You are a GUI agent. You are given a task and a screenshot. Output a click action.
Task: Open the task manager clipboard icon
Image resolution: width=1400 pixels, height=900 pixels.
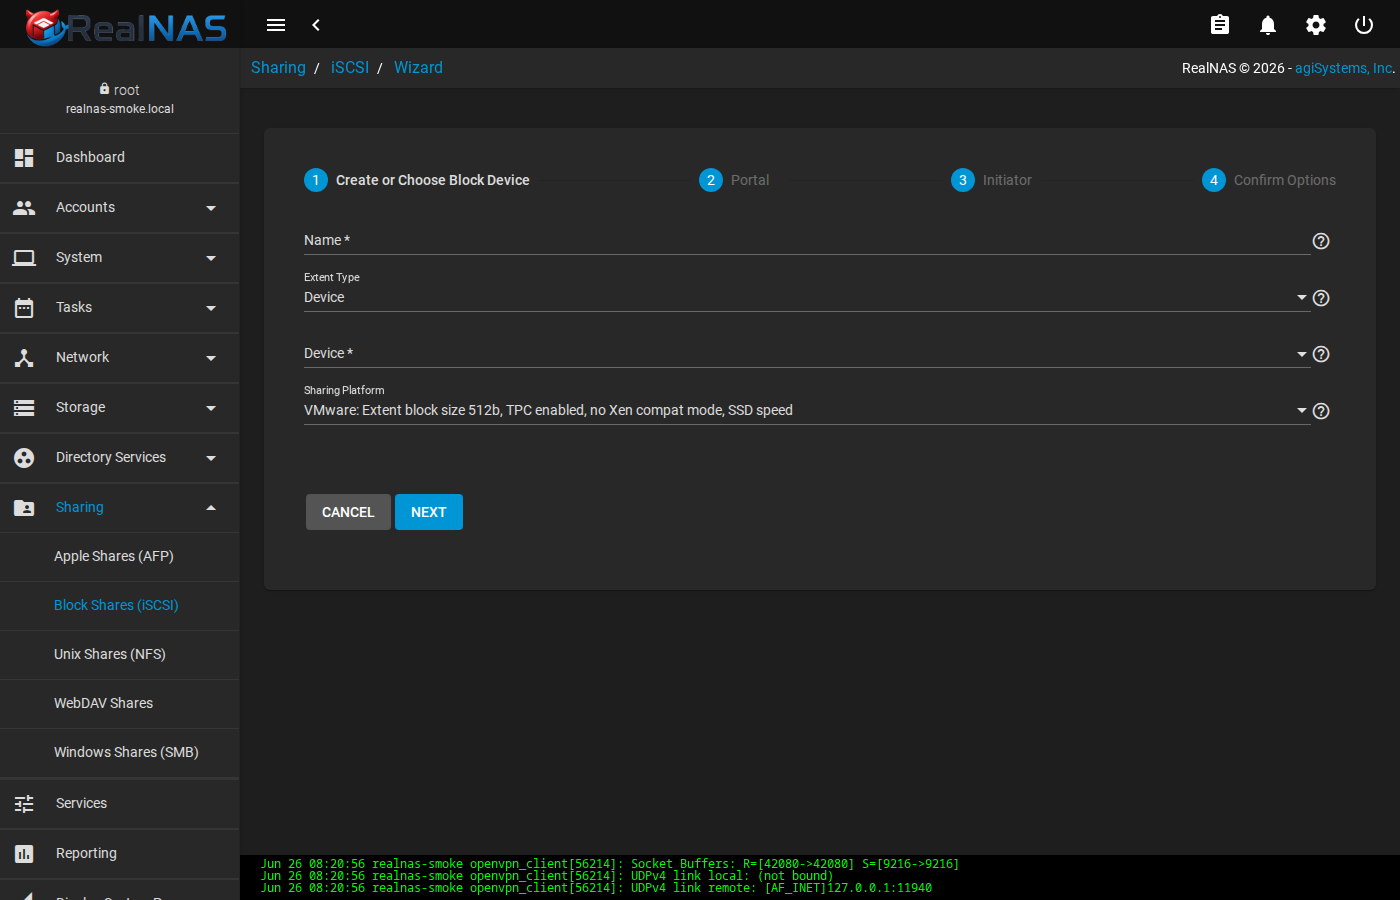point(1220,25)
